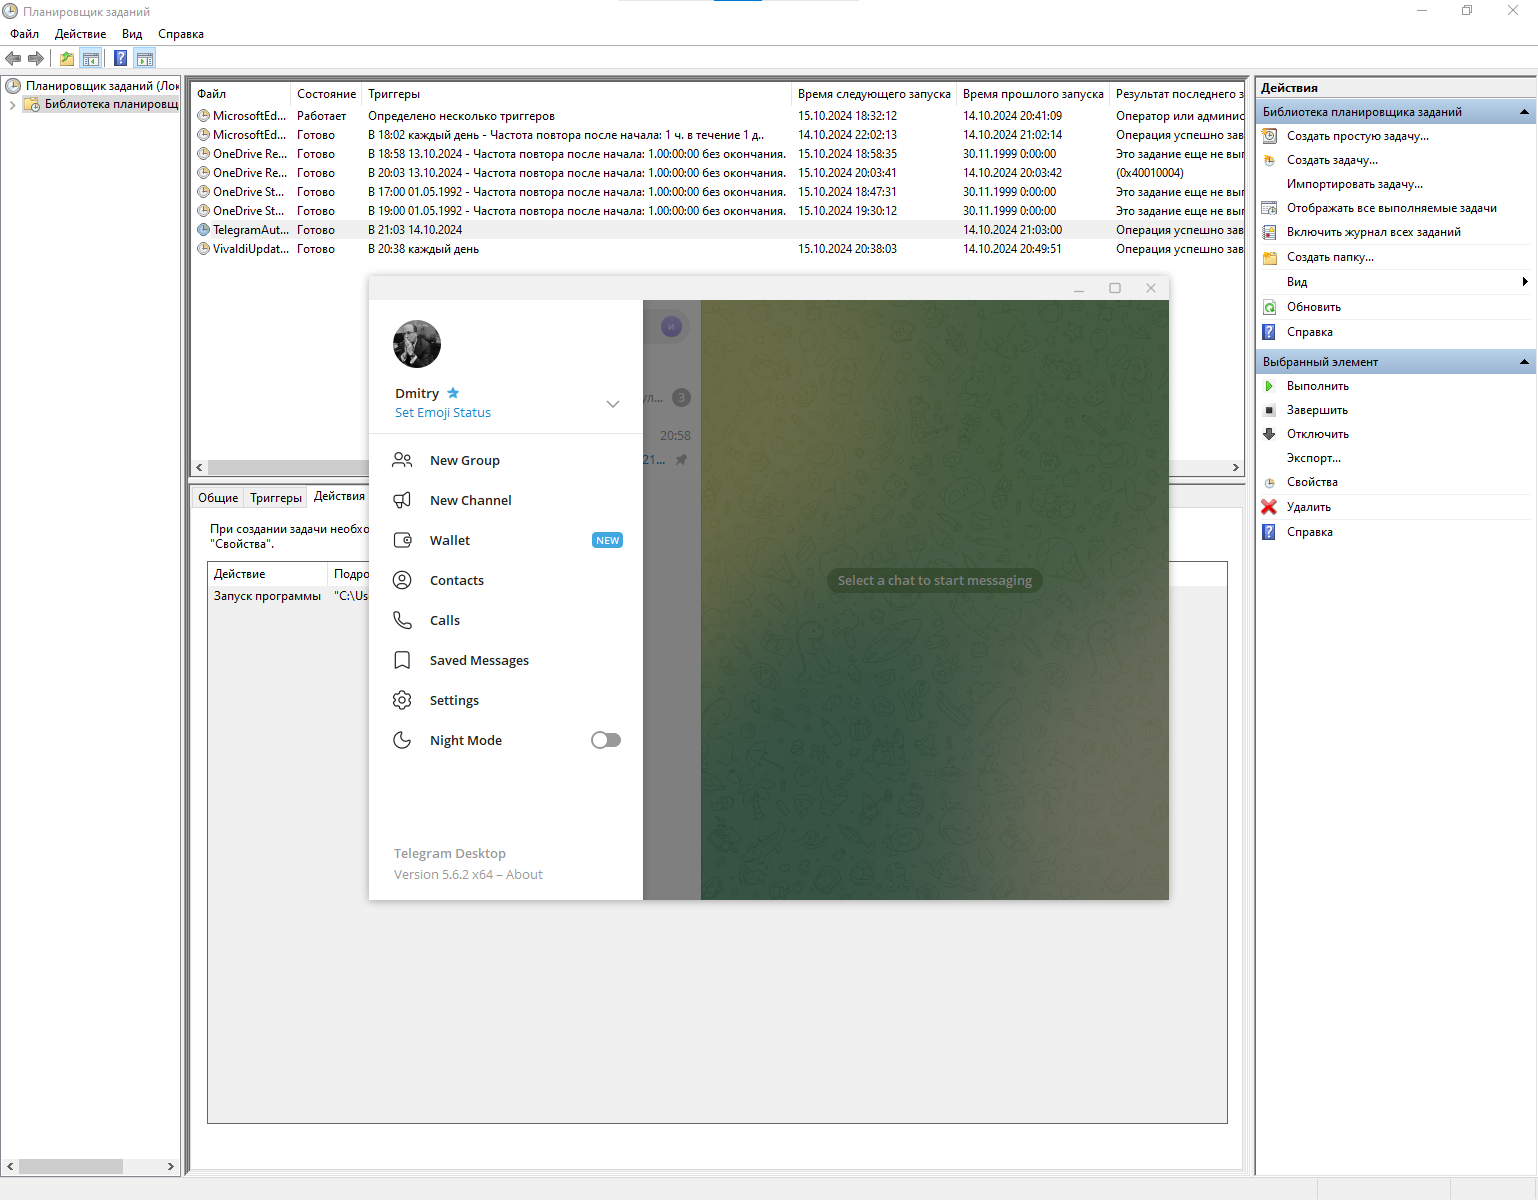Click the red X Delete icon
1538x1200 pixels.
(1269, 507)
